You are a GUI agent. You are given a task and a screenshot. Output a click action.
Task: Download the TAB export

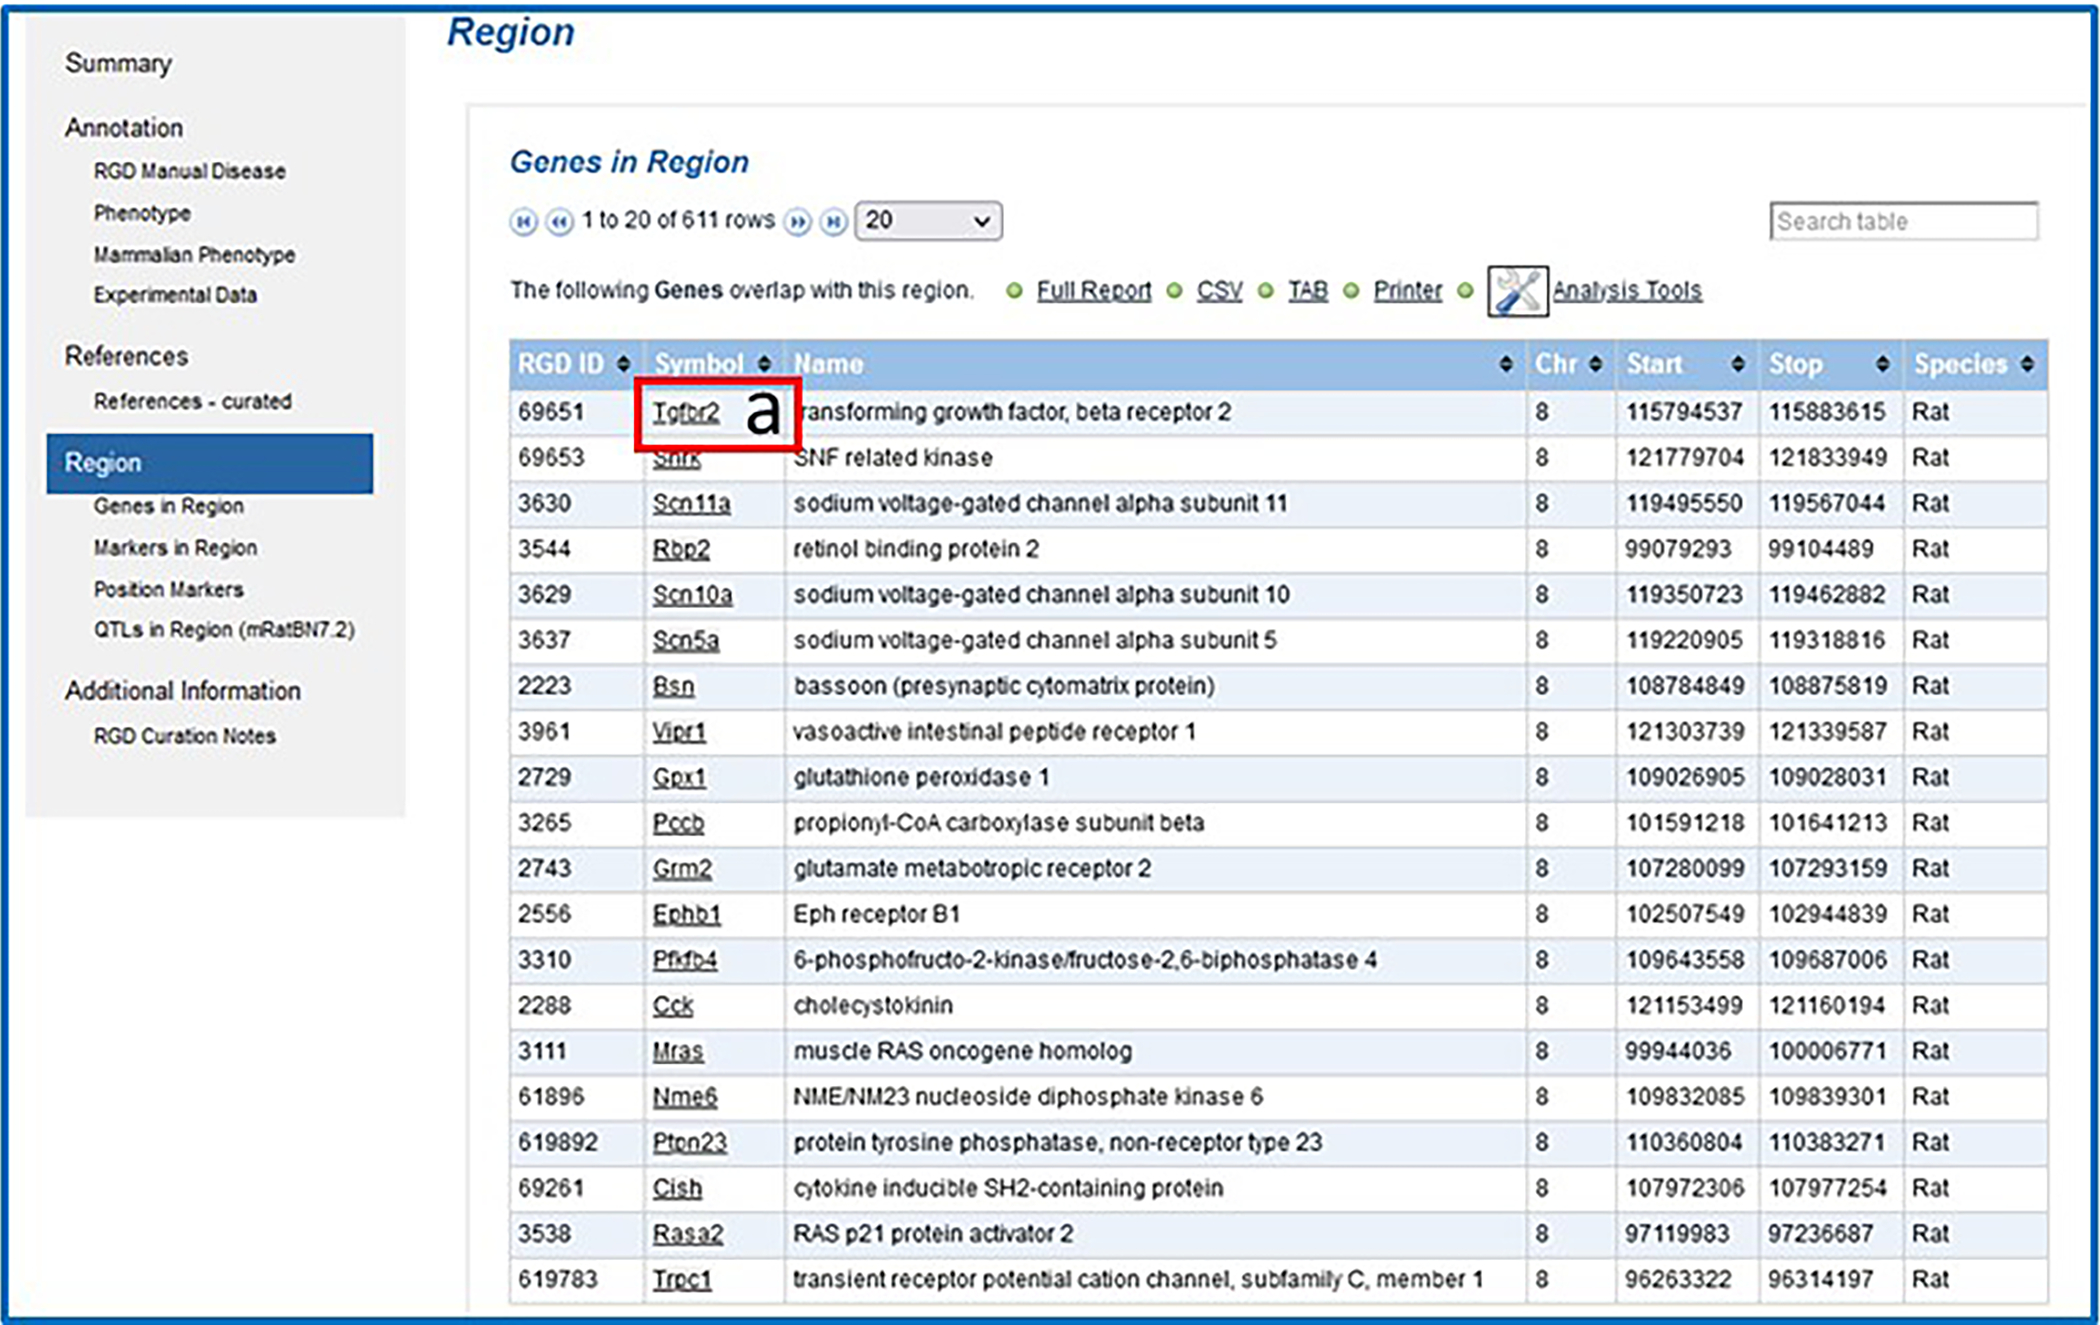pos(1308,291)
